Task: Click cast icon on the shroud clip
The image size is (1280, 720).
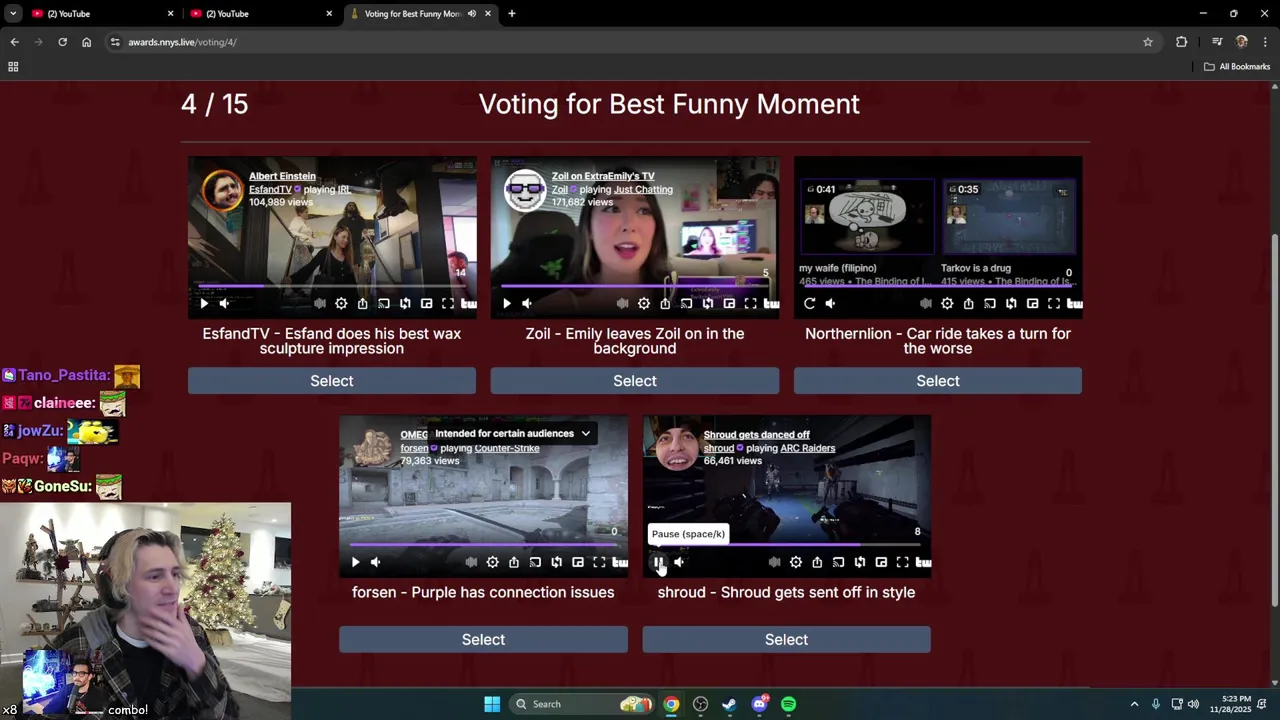Action: 838,562
